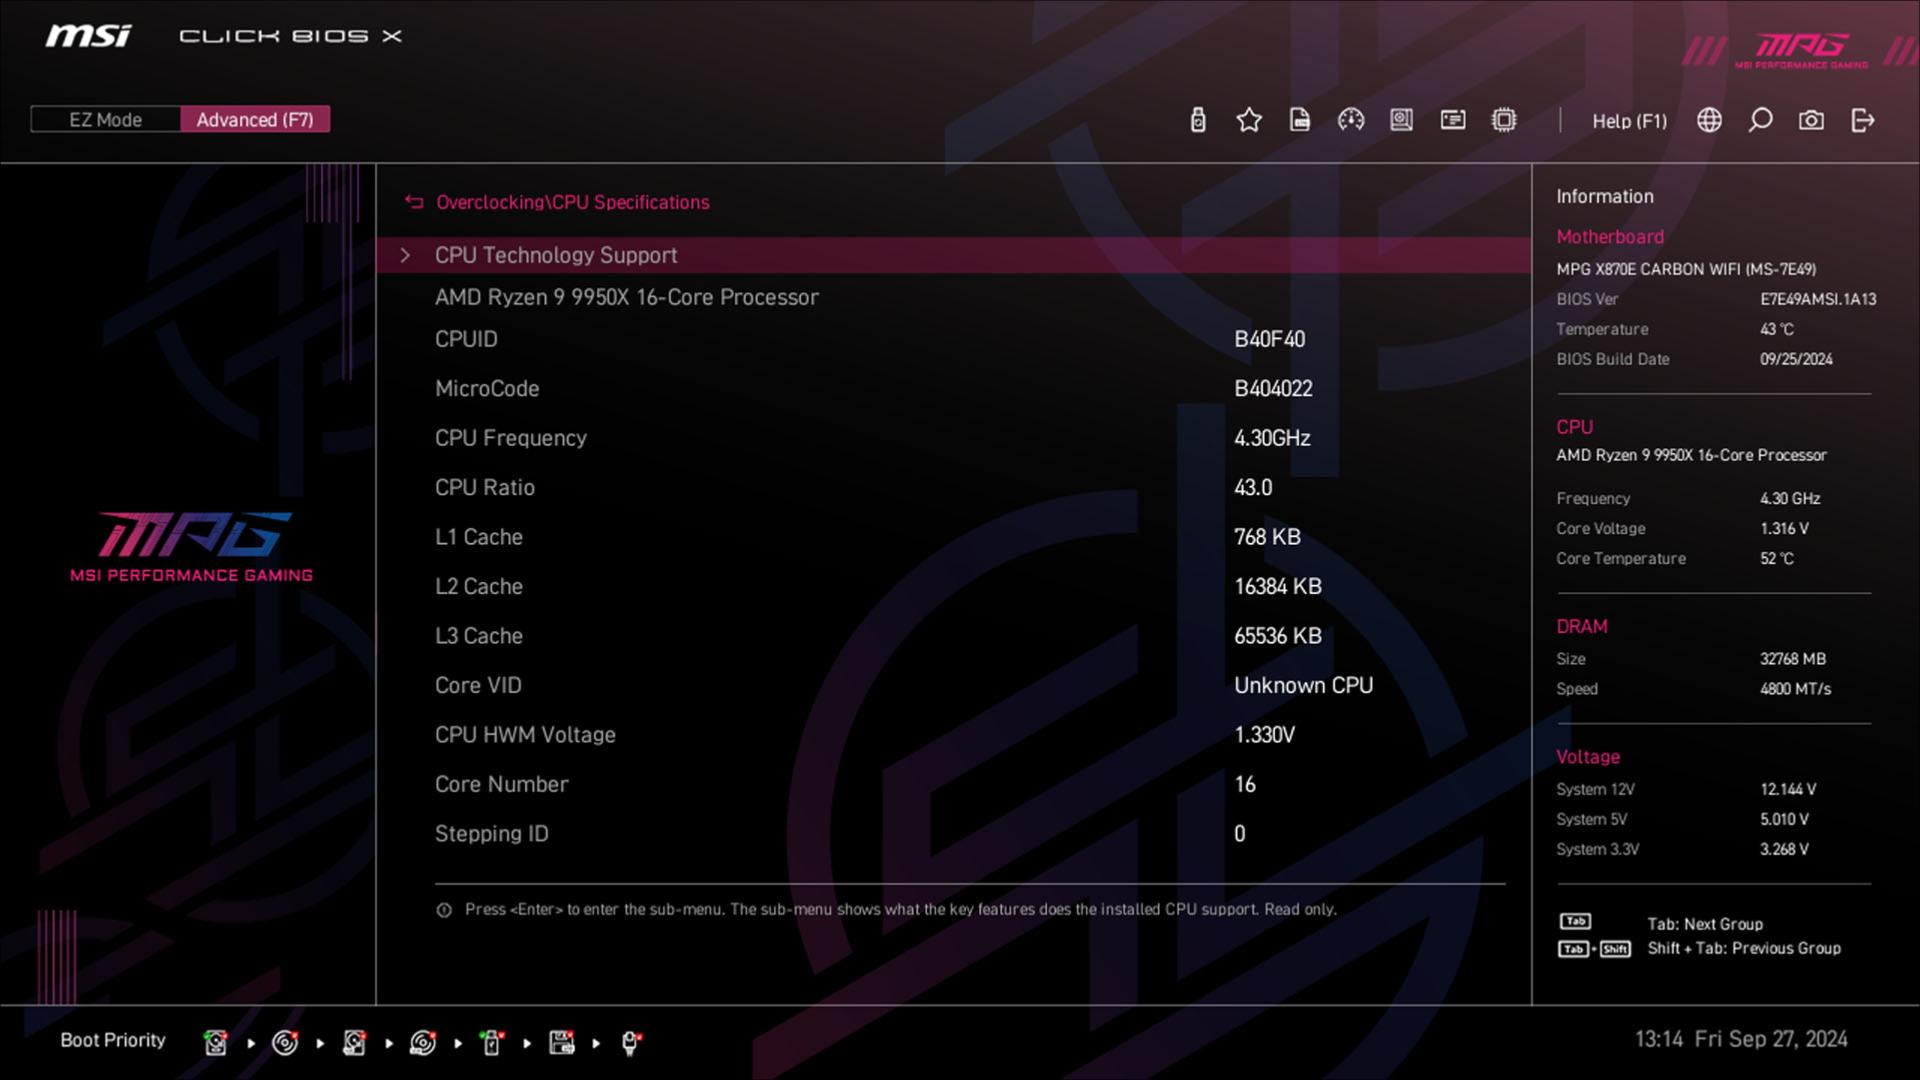
Task: Click the CPU HWM Voltage value 1.330V
Action: tap(1264, 735)
